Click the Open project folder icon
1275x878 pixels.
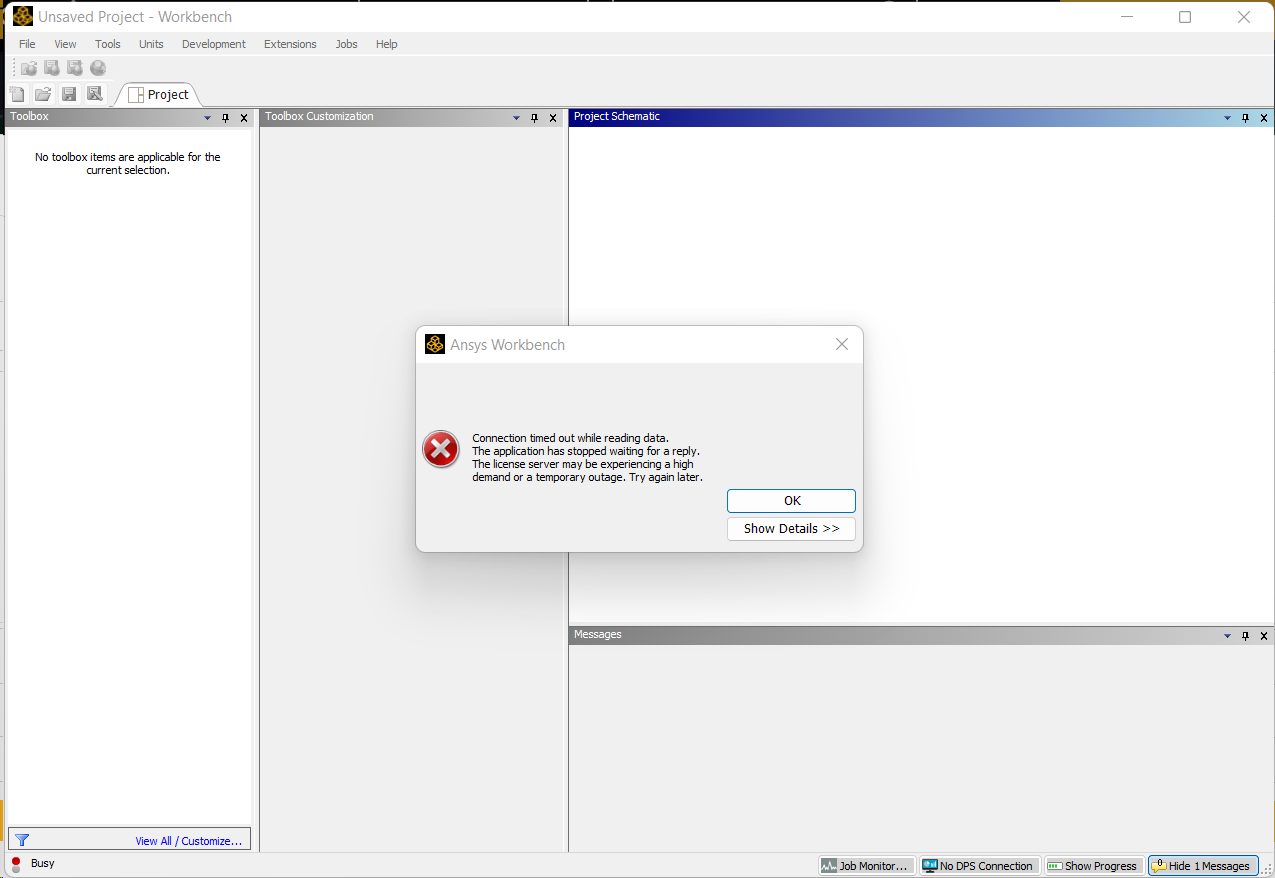coord(43,94)
